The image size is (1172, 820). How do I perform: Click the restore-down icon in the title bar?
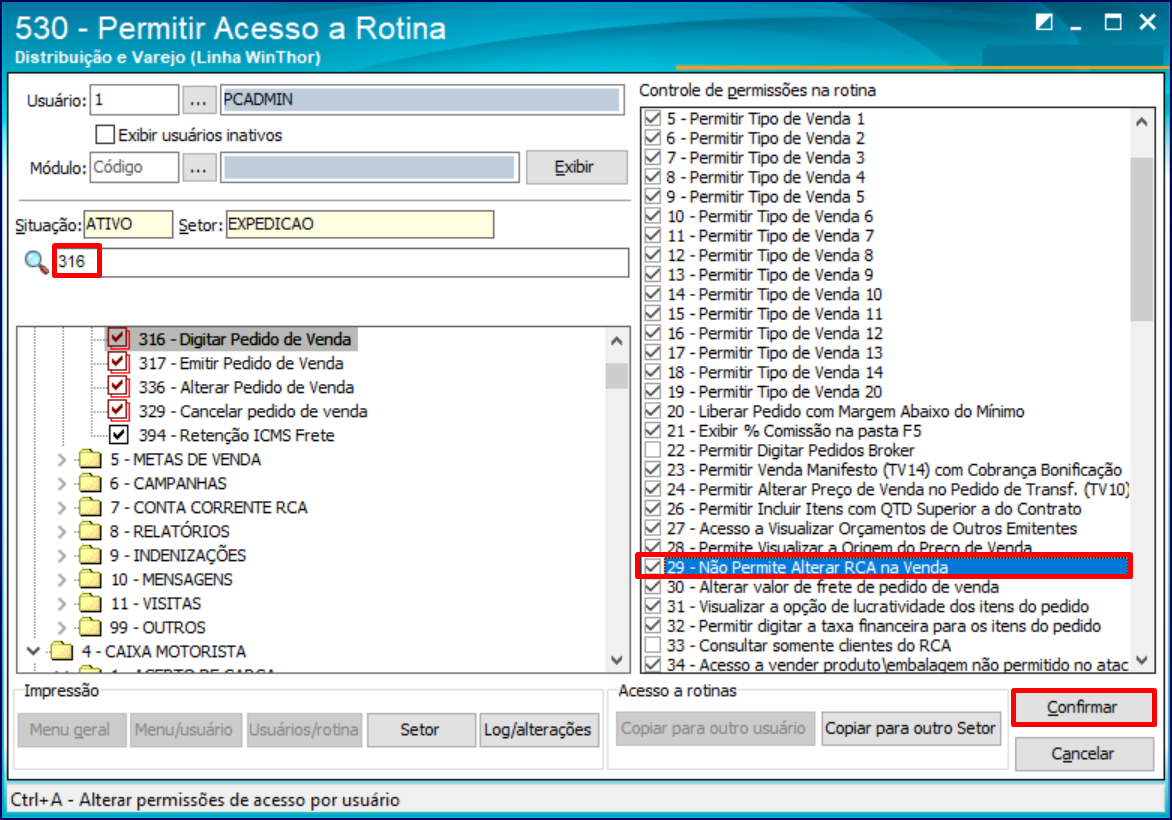[x=1043, y=22]
